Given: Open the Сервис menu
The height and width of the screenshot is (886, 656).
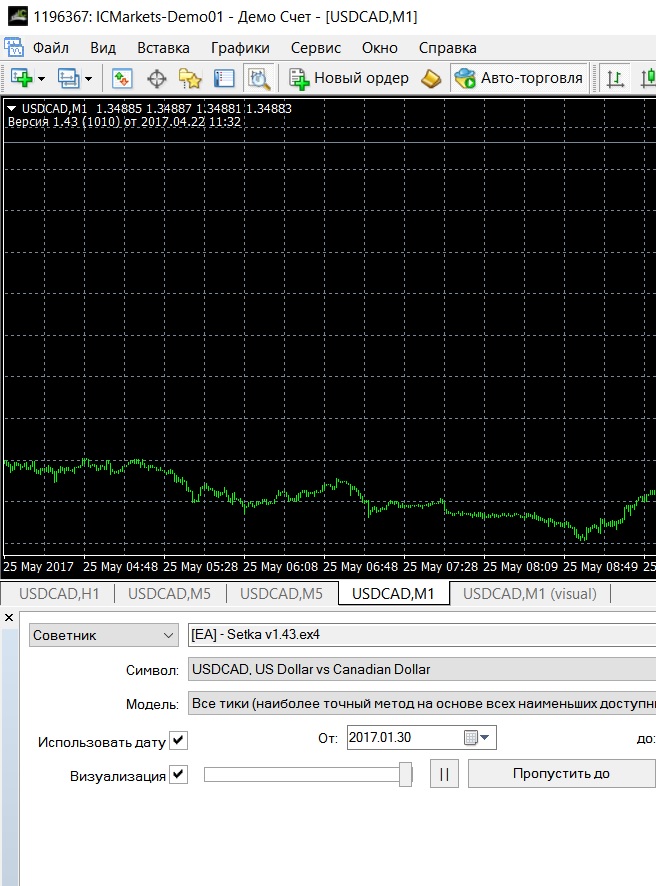Looking at the screenshot, I should [316, 48].
